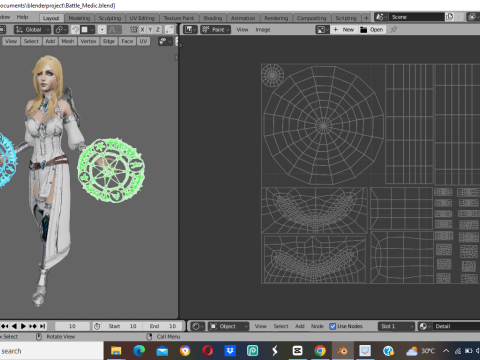This screenshot has width=480, height=360.
Task: Open the scene browse dropdown icon
Action: pyautogui.click(x=381, y=17)
